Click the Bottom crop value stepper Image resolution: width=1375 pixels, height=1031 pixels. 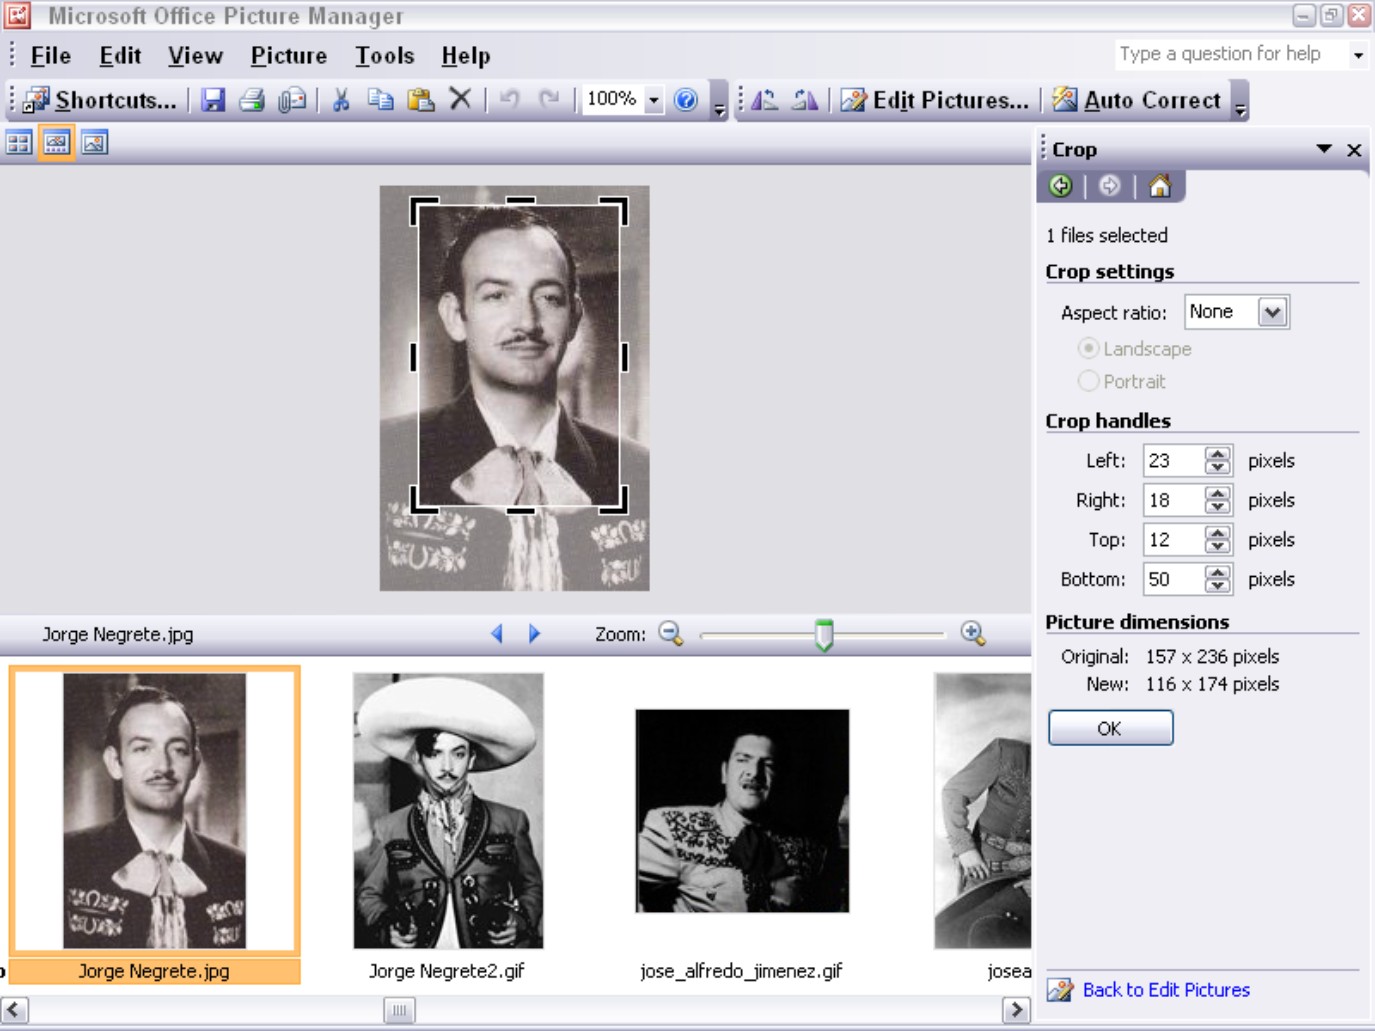(1217, 579)
